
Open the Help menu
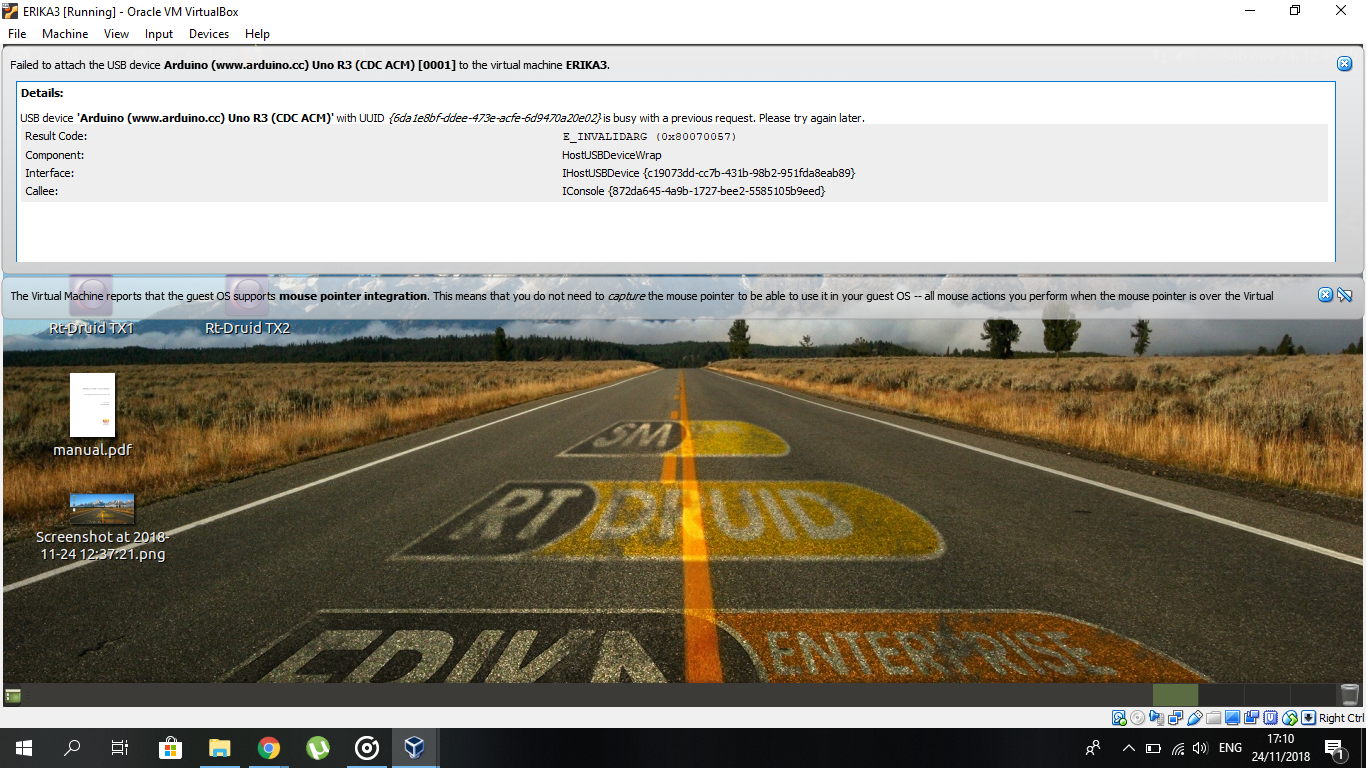(x=257, y=34)
